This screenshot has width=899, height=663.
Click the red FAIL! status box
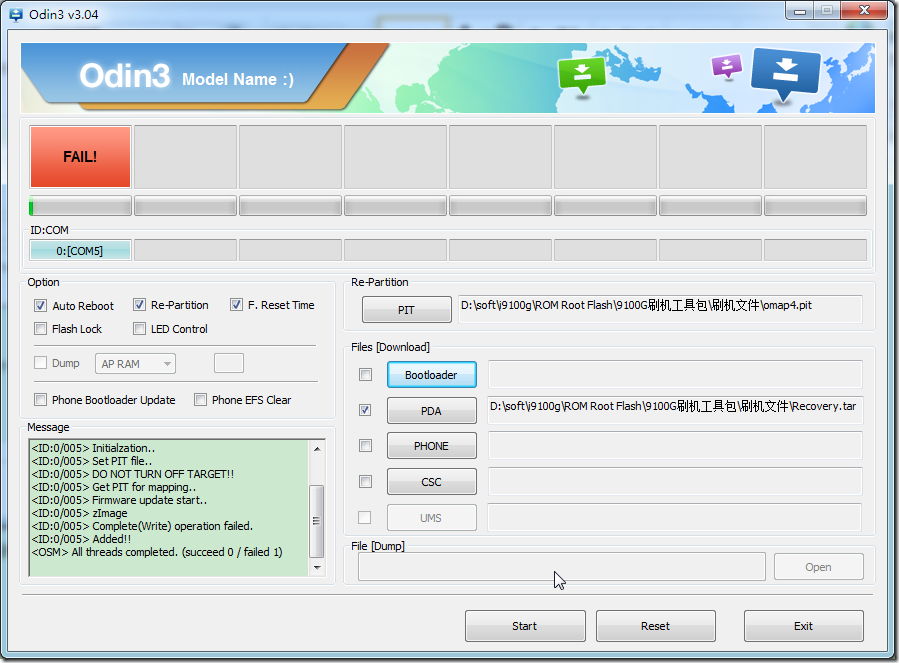pyautogui.click(x=80, y=157)
